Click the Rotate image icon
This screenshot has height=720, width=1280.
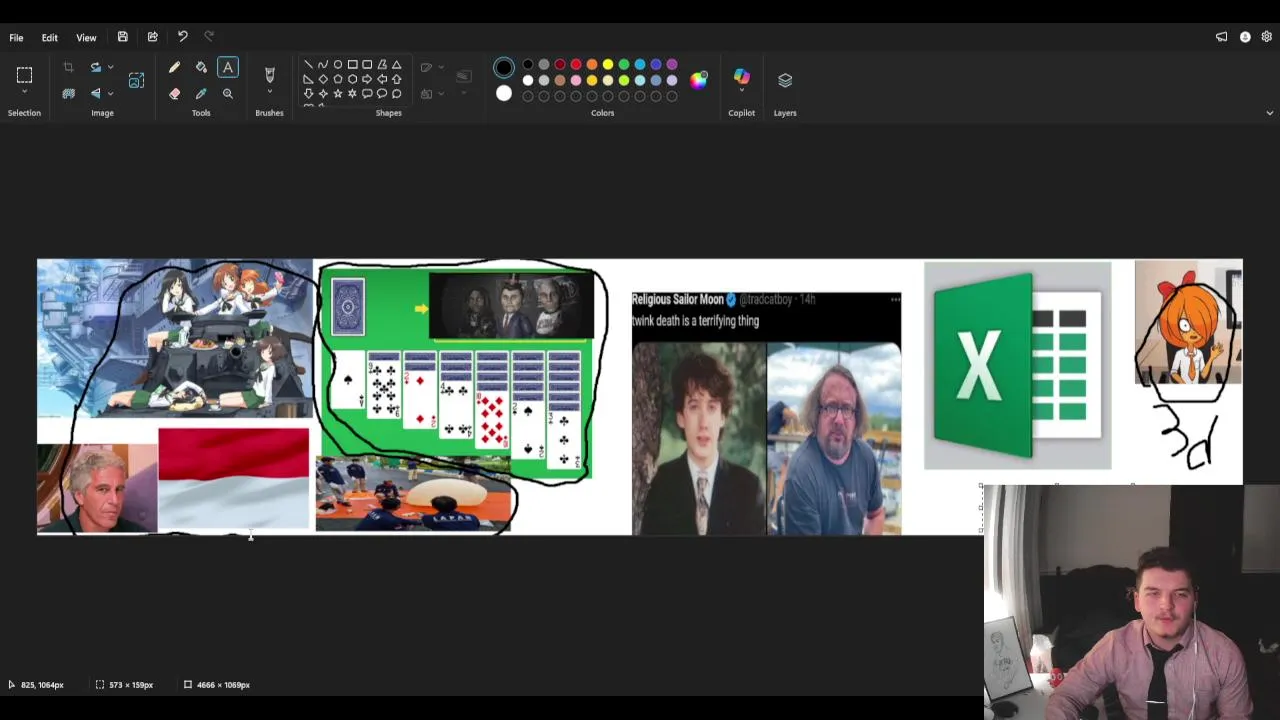pyautogui.click(x=95, y=67)
